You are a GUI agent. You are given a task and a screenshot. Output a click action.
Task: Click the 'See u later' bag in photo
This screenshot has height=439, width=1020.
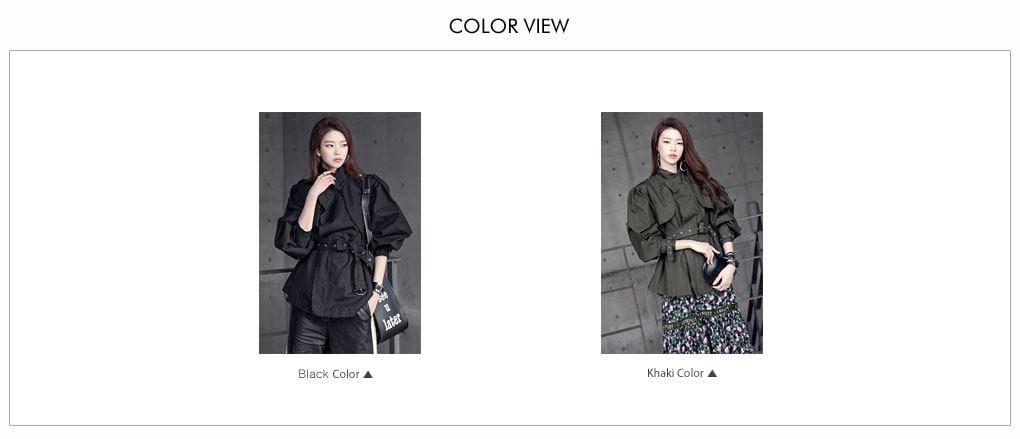tap(390, 312)
